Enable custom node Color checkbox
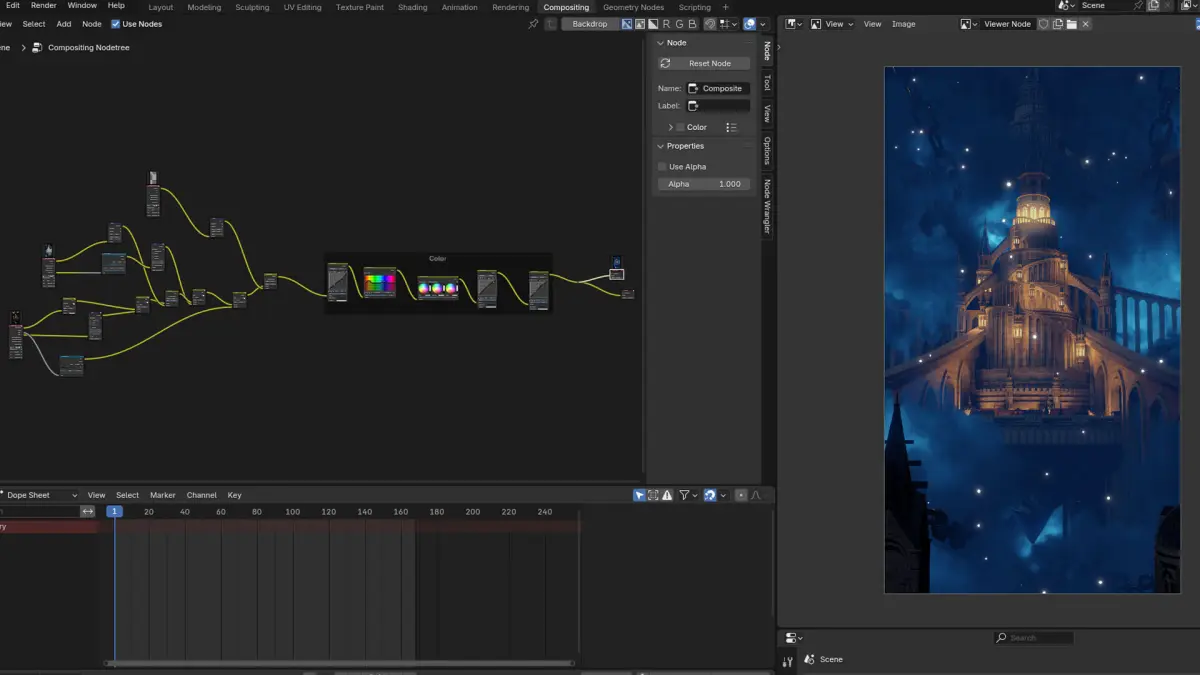Screen dimensions: 1200x675 pos(681,127)
